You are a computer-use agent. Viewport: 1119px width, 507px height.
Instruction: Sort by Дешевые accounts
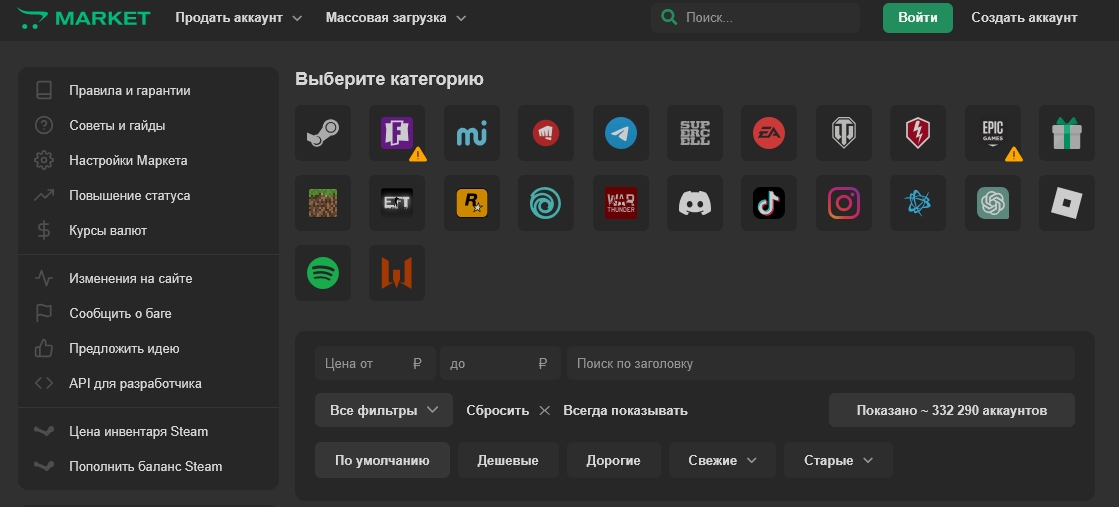click(x=508, y=461)
